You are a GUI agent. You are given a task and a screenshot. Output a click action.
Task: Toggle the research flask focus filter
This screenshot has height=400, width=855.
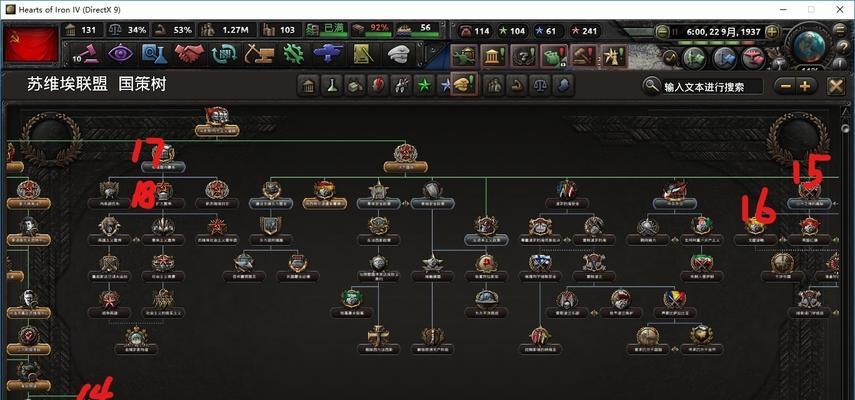pyautogui.click(x=332, y=86)
